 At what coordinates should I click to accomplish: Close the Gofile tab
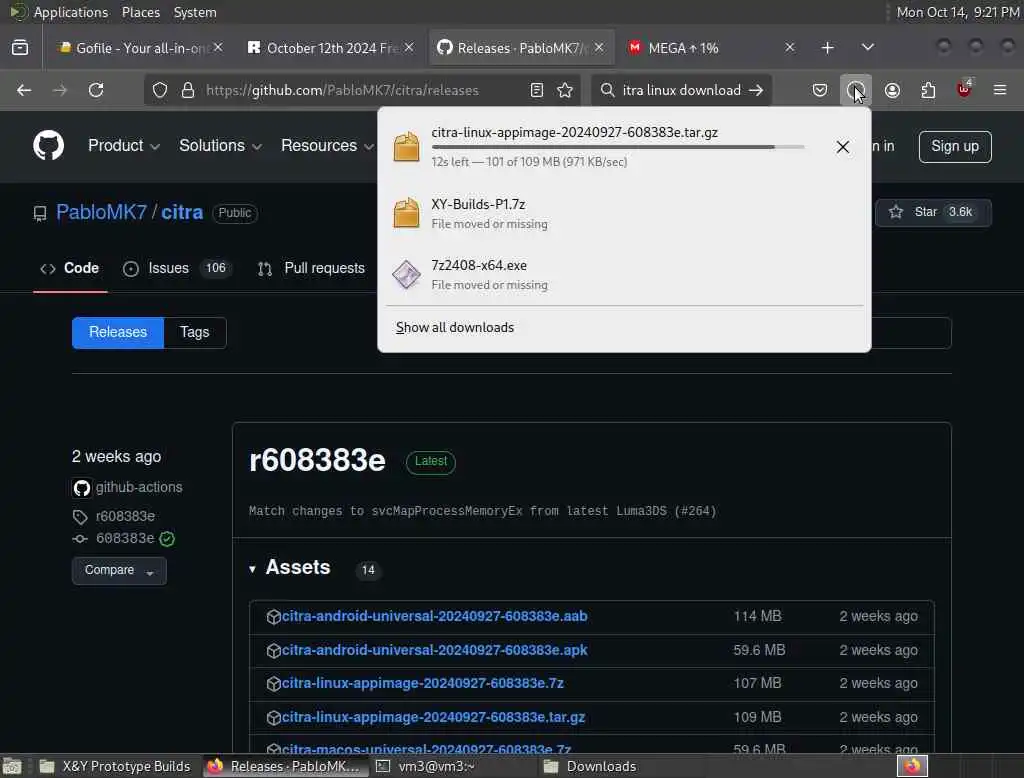[218, 48]
